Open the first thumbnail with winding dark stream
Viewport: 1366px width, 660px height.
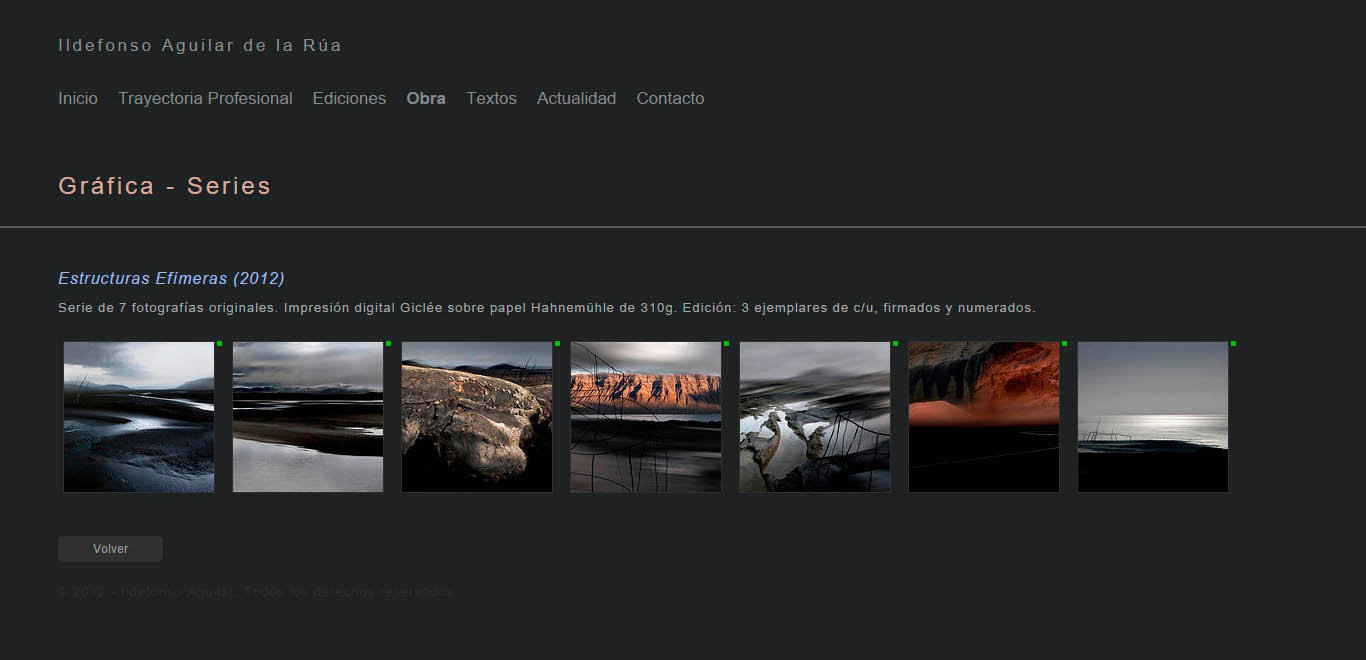139,417
